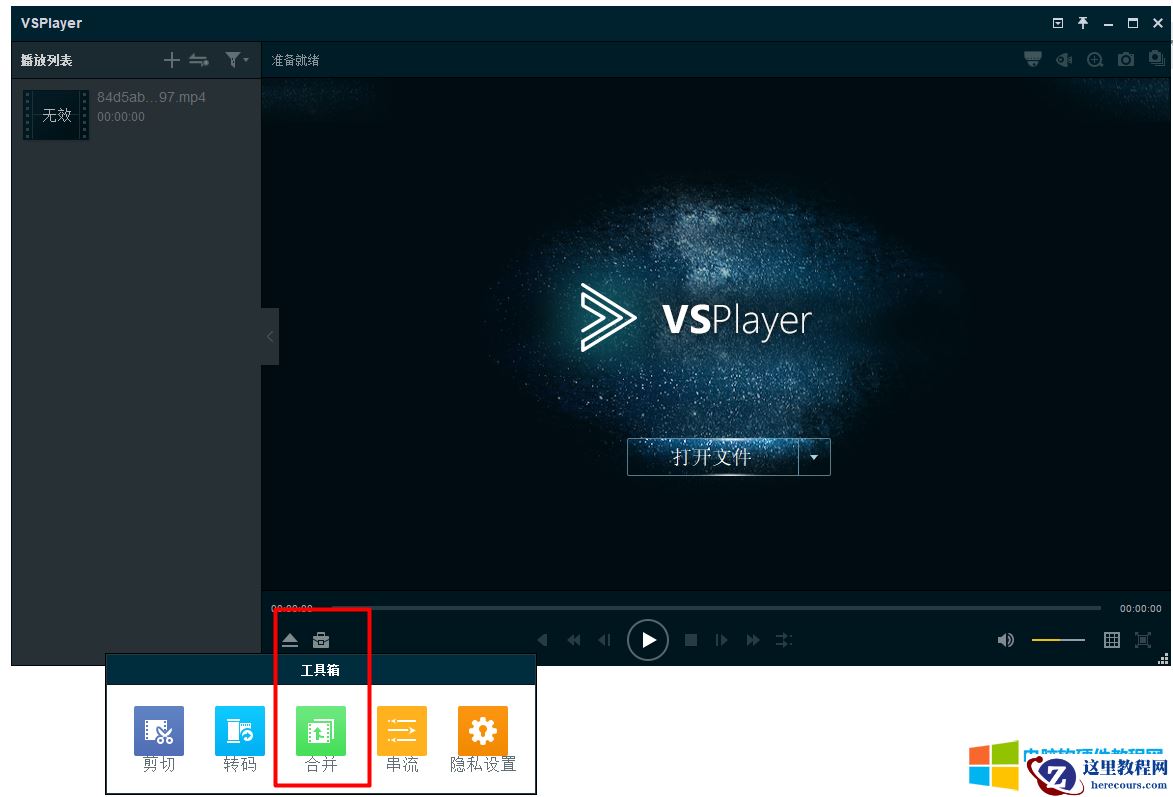The image size is (1173, 797).
Task: Enter fullscreen with the corner-bracket icon
Action: [1143, 640]
